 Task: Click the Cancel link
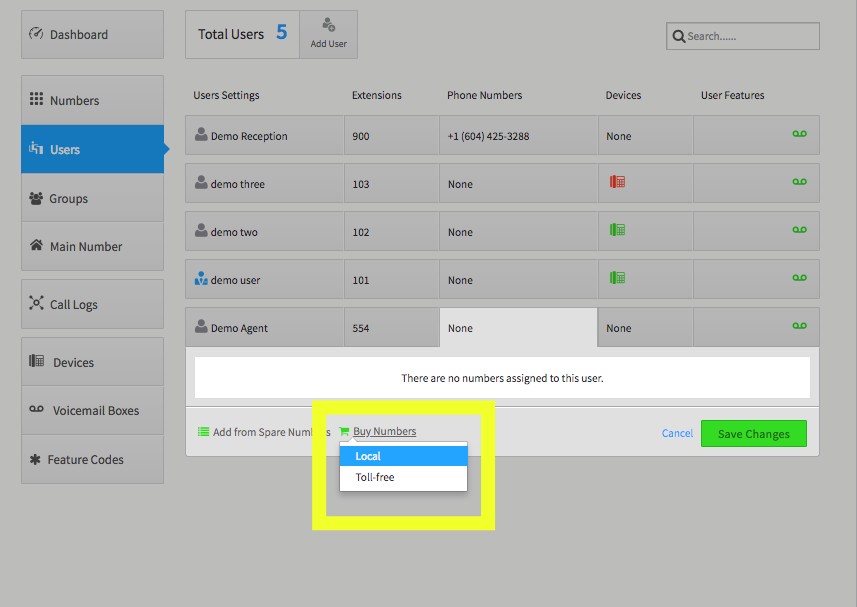click(677, 433)
